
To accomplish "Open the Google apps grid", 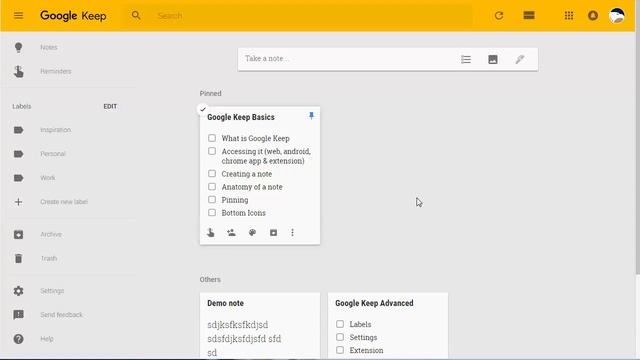I will pos(569,16).
